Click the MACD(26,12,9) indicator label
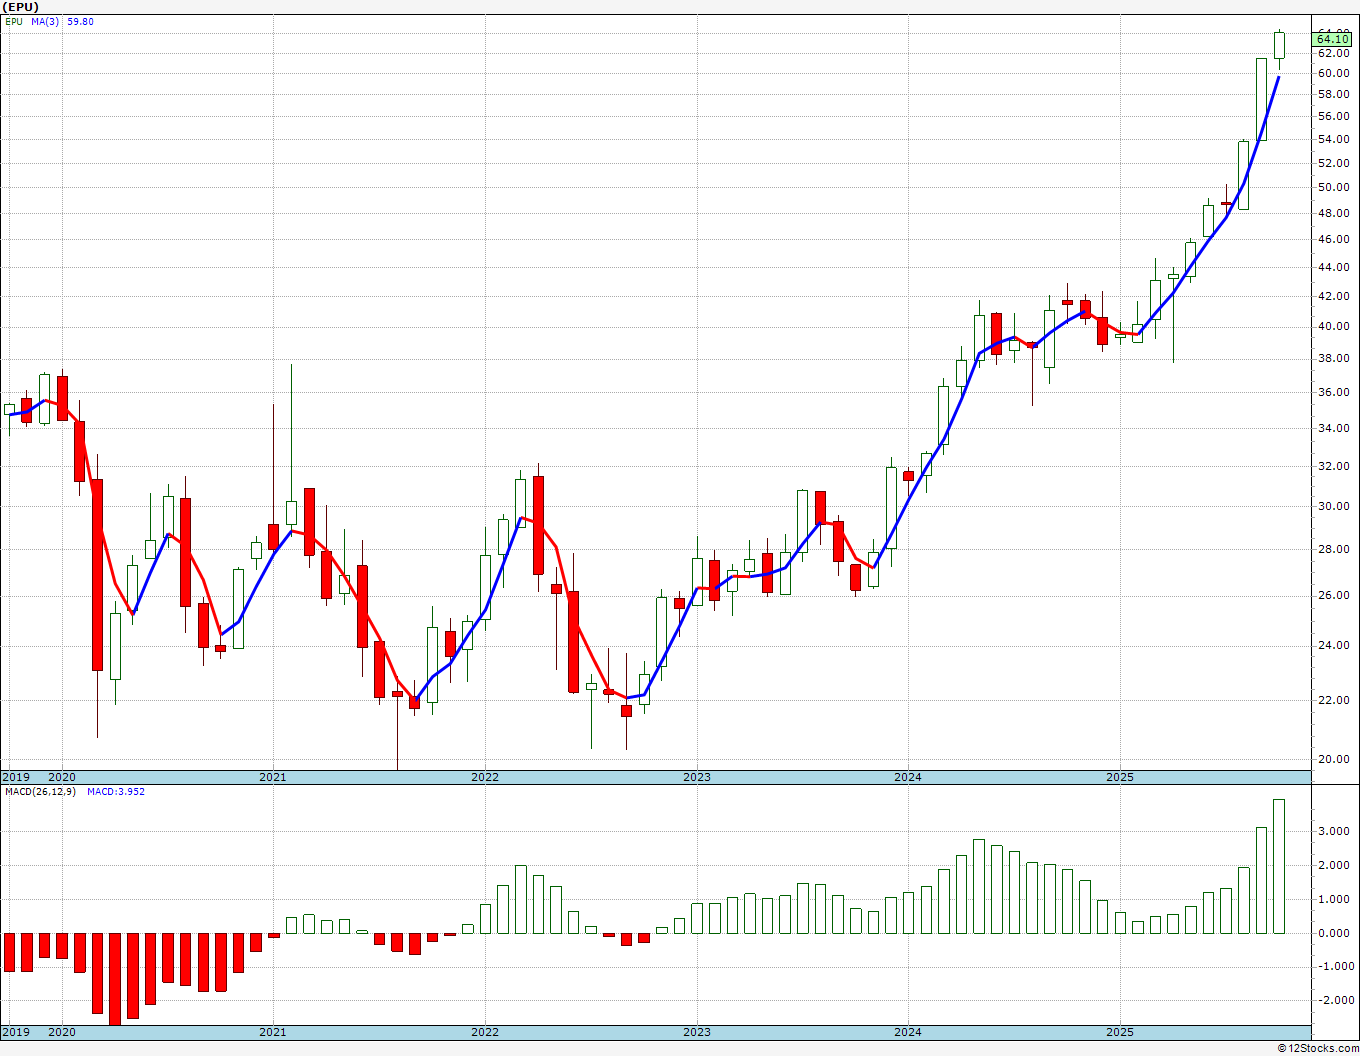This screenshot has height=1056, width=1360. [40, 792]
